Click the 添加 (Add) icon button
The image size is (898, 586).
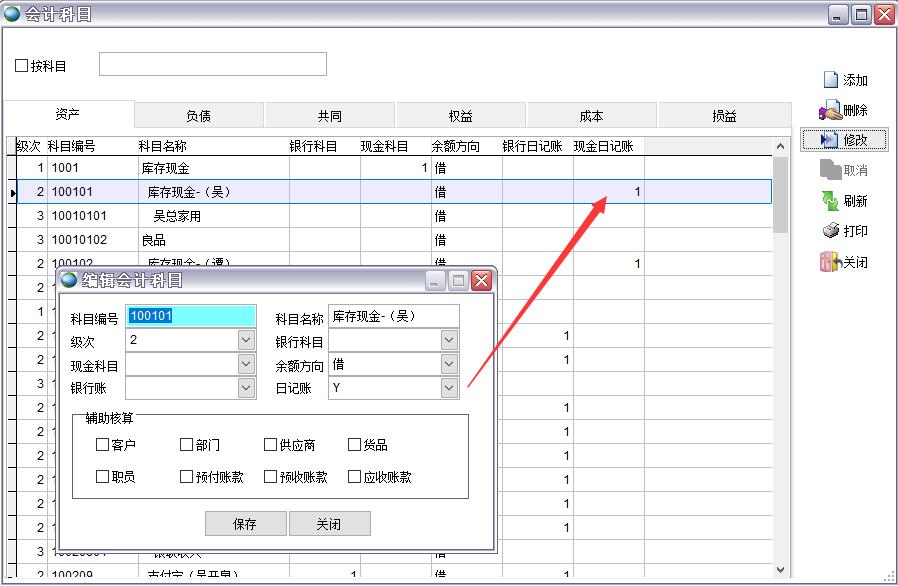830,80
